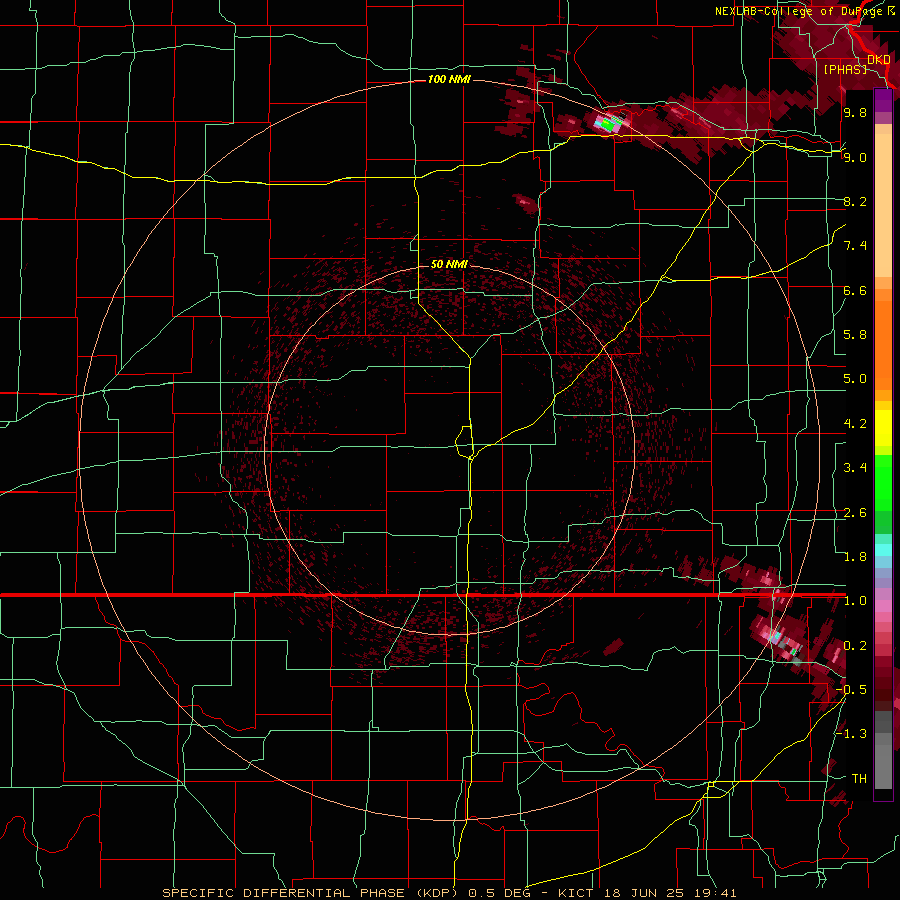Click the 5.8 scale value
The width and height of the screenshot is (900, 900).
[855, 335]
